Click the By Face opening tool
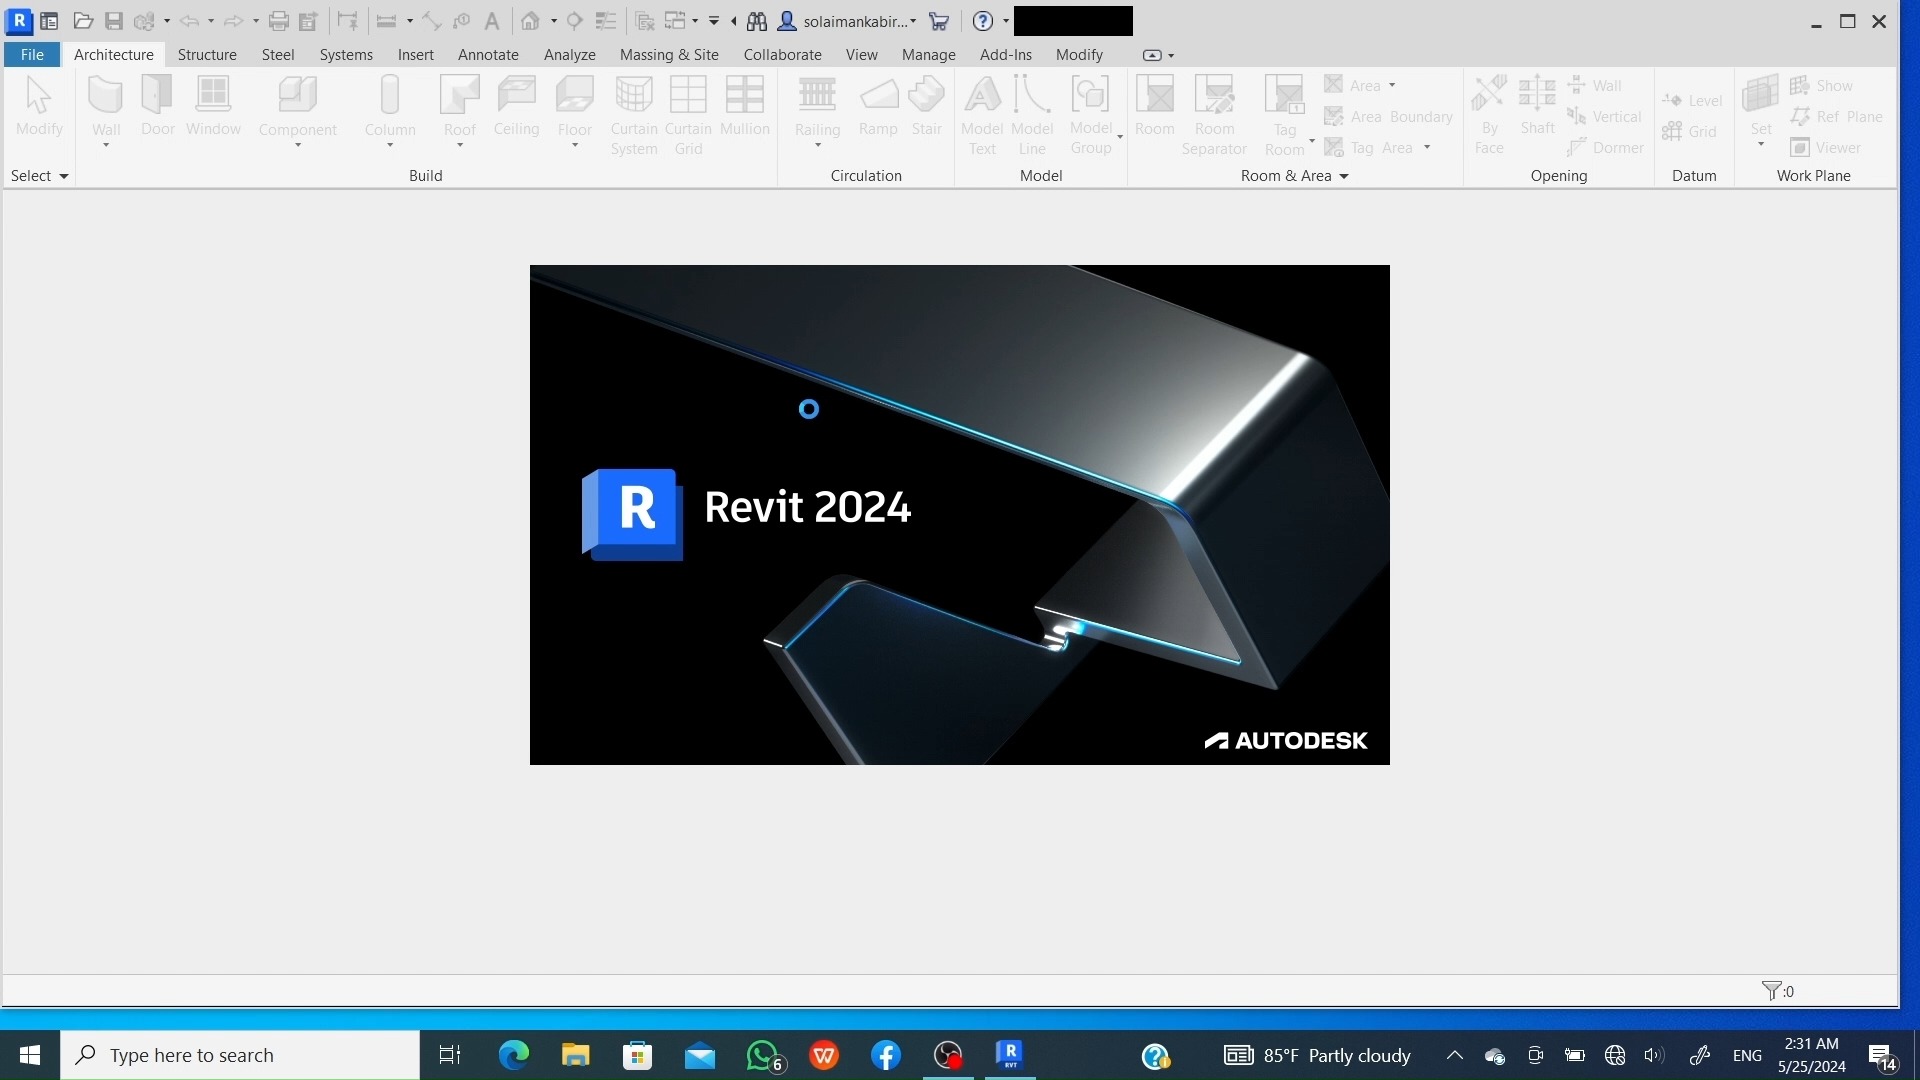The image size is (1920, 1080). [x=1489, y=115]
